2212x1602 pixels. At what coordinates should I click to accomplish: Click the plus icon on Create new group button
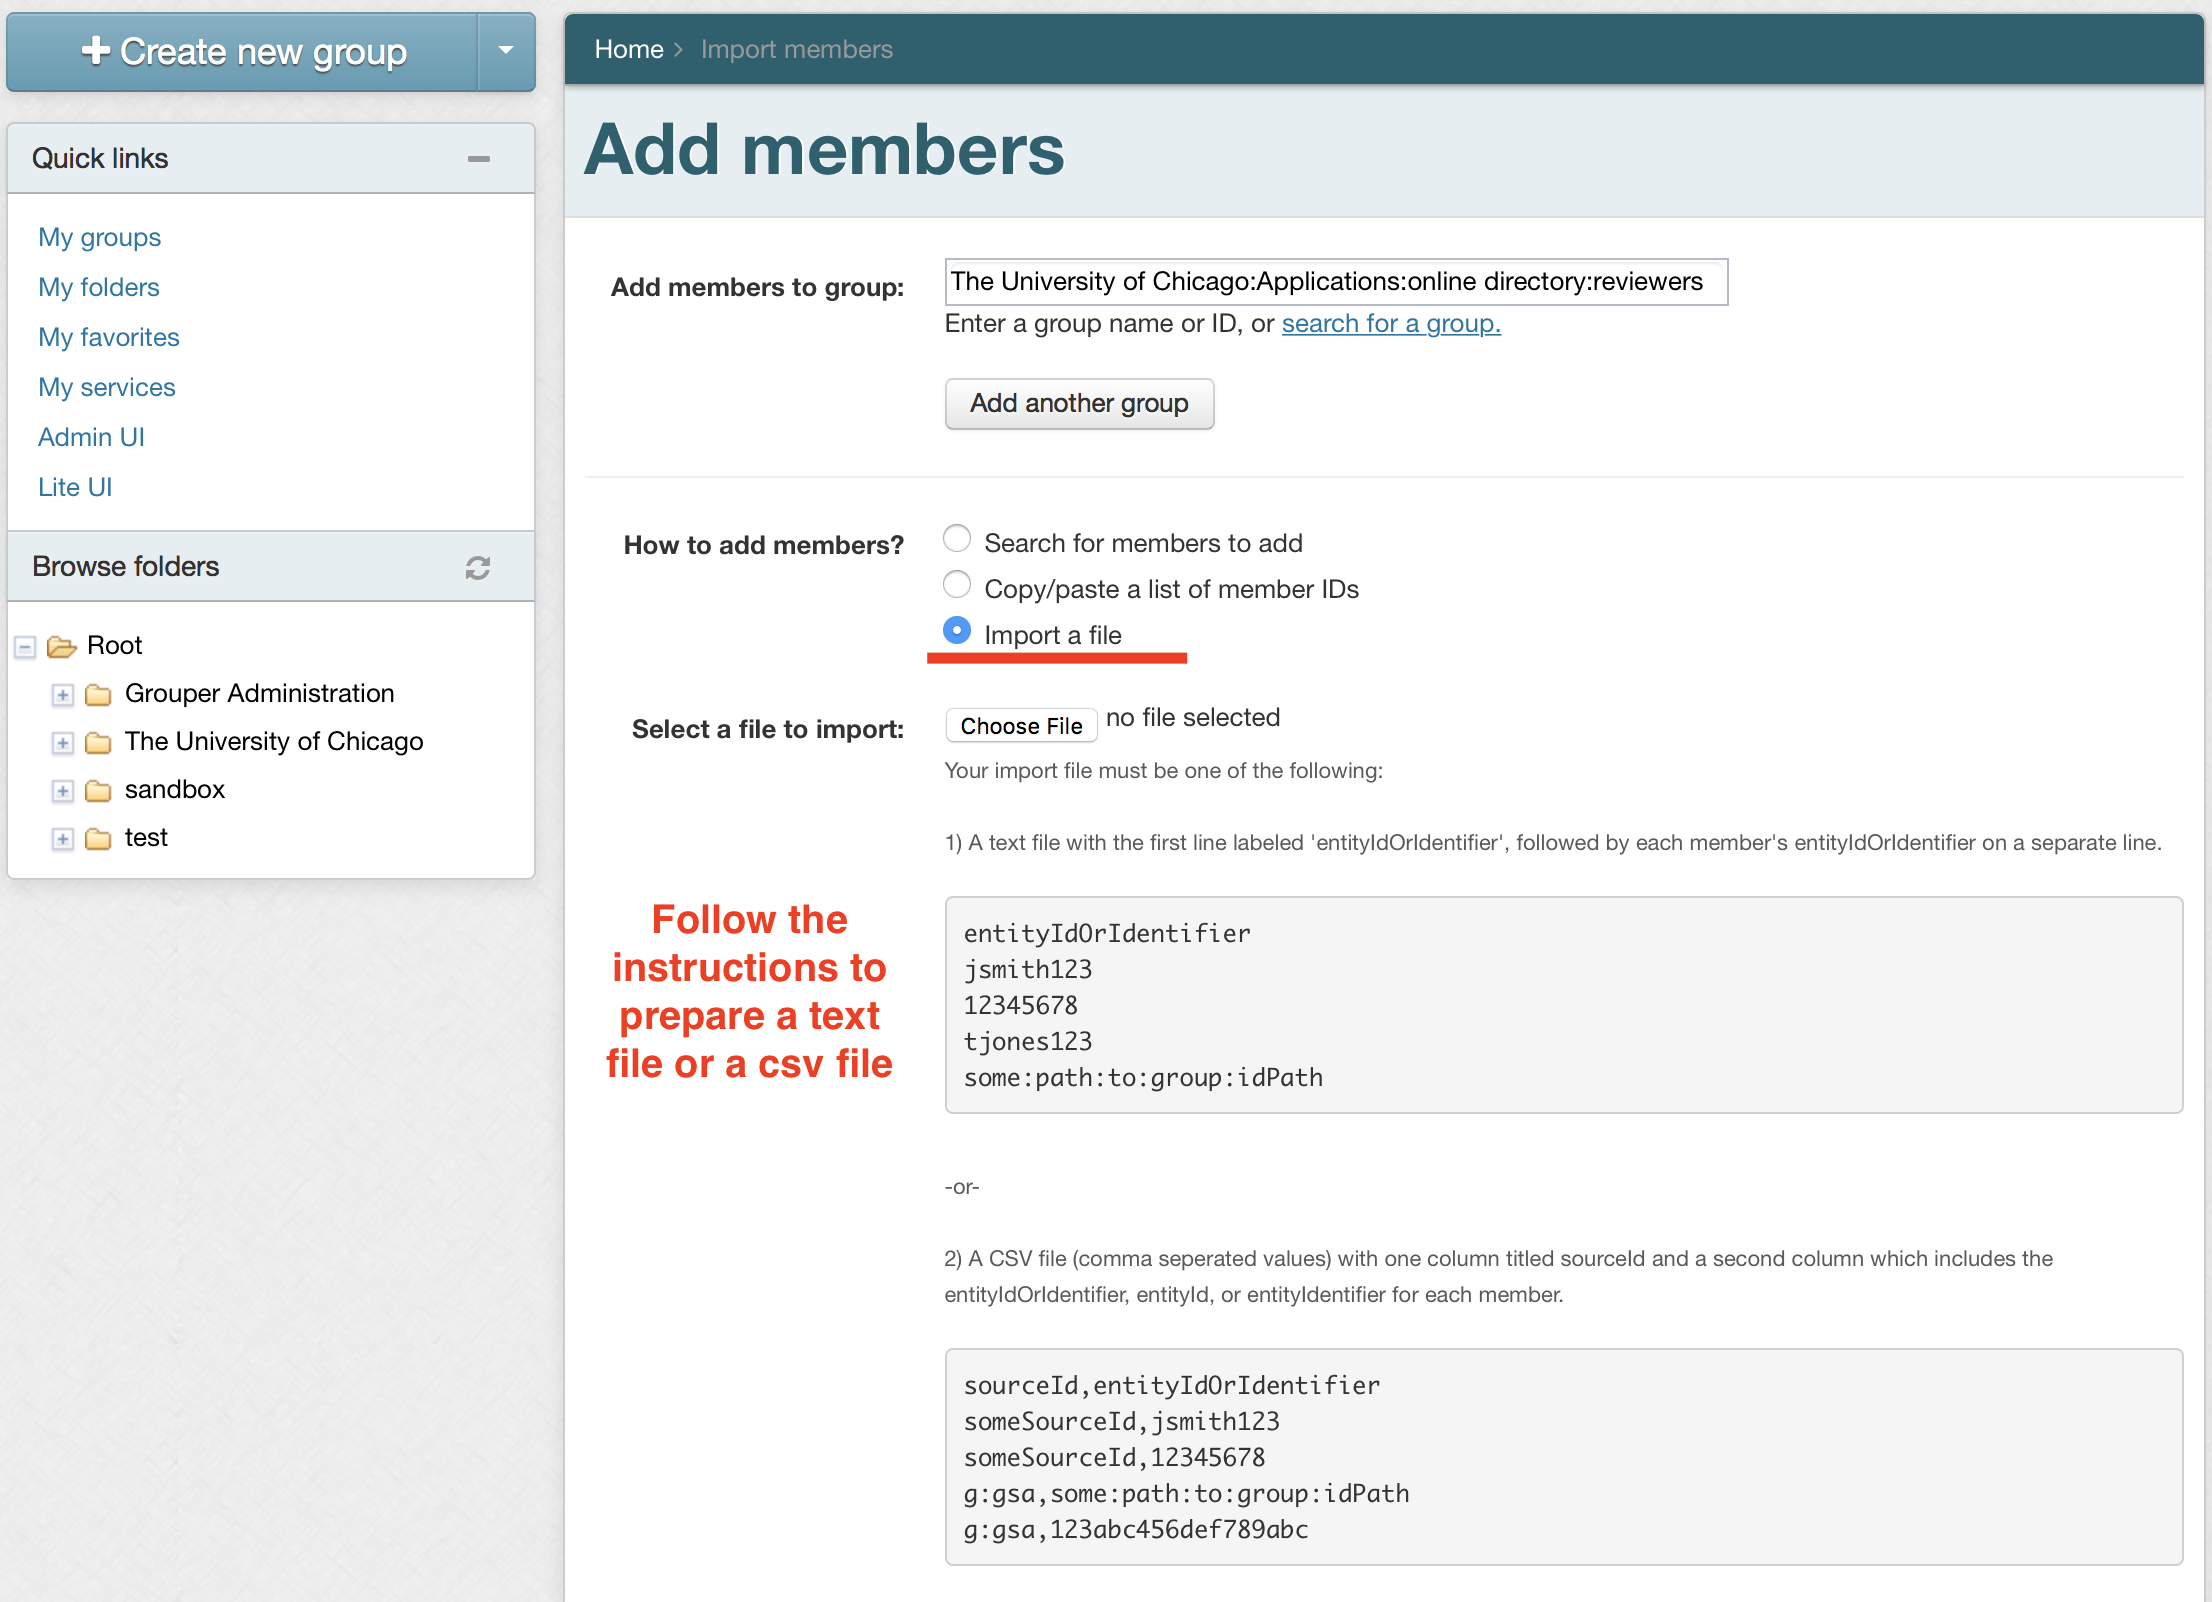[96, 50]
